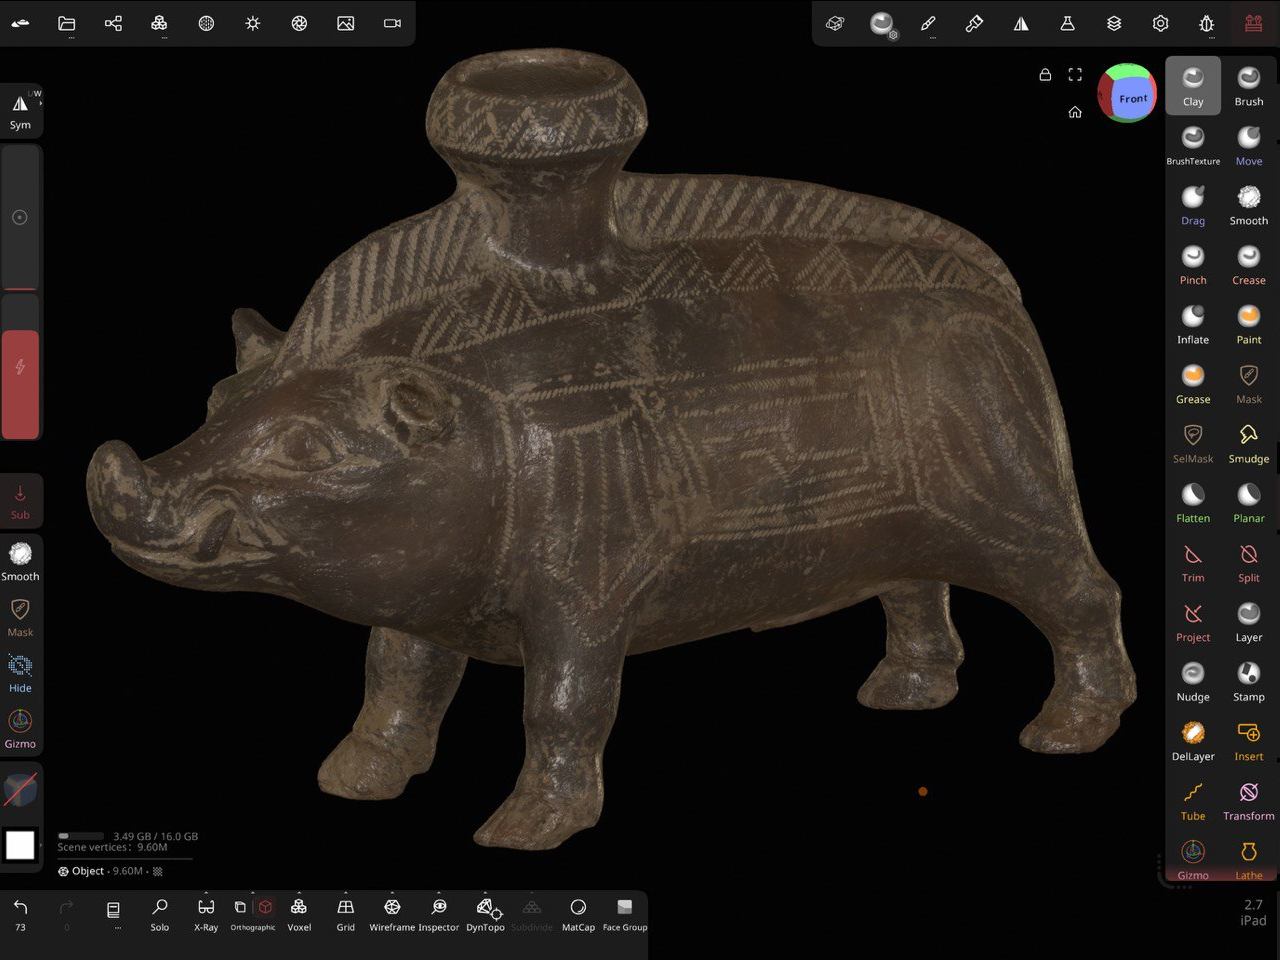Screen dimensions: 1280x960
Task: Select the Stamp tool
Action: pyautogui.click(x=1248, y=680)
